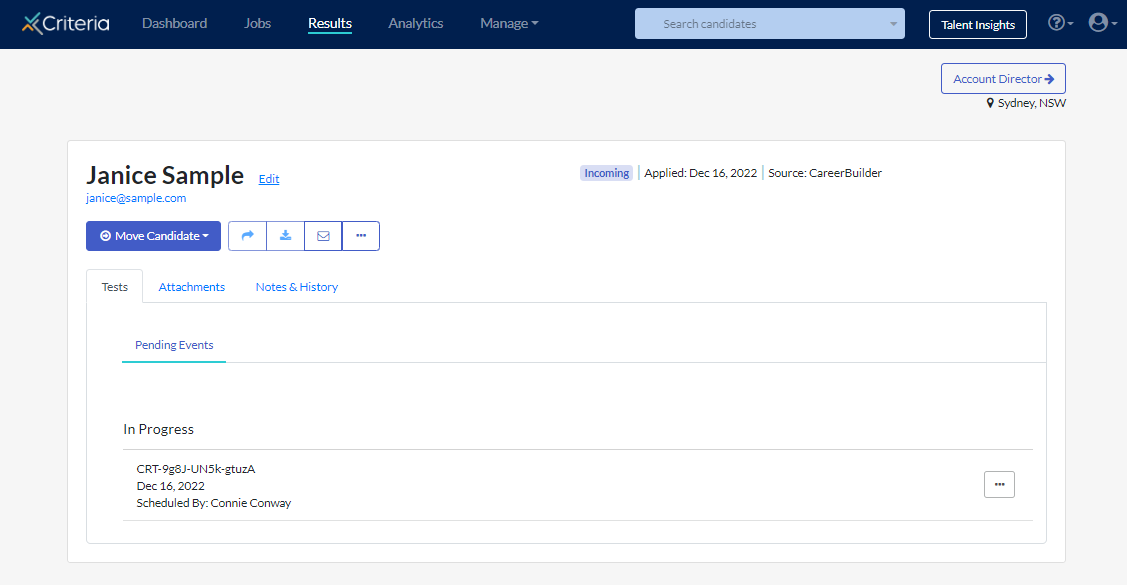This screenshot has height=585, width=1127.
Task: Open the search candidates dropdown arrow
Action: [893, 24]
